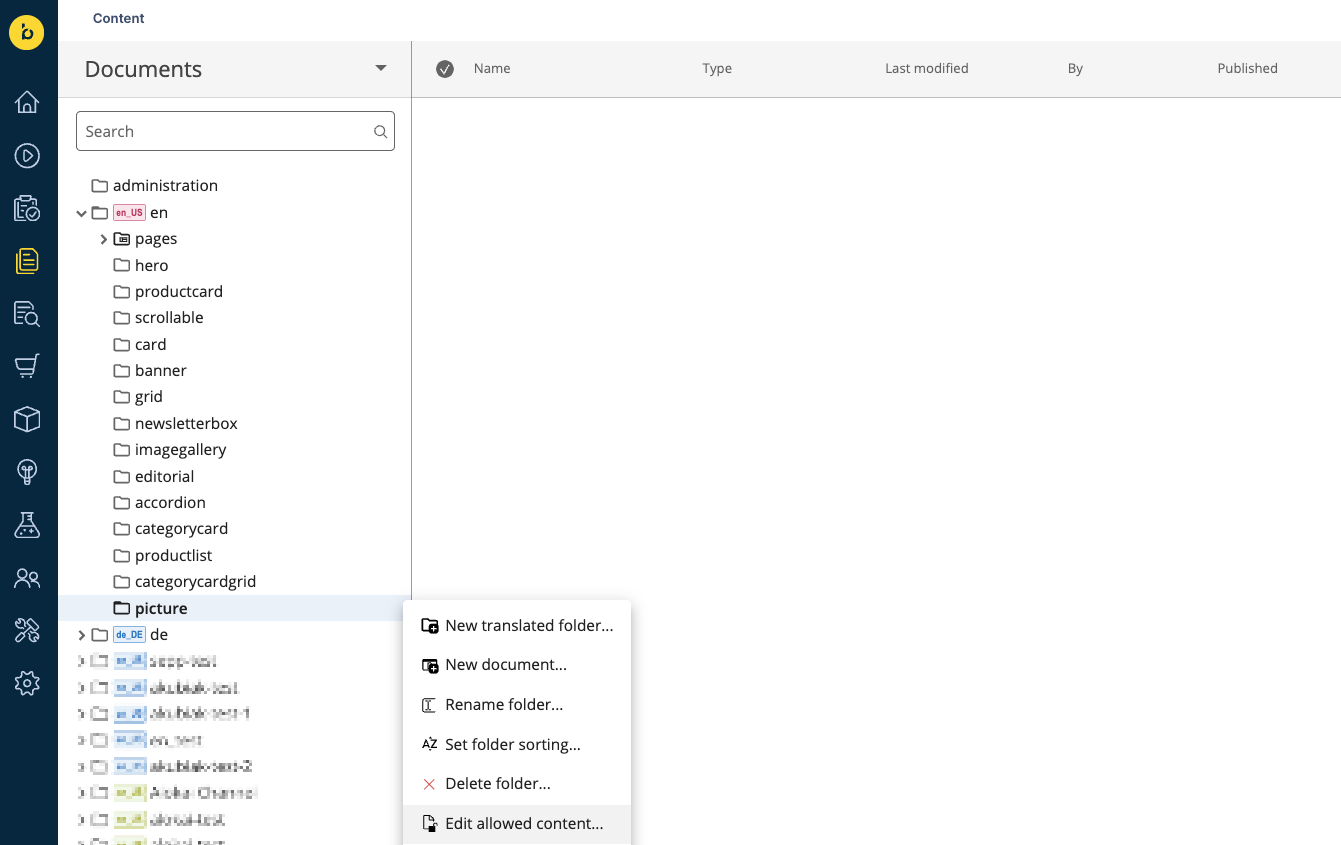1341x845 pixels.
Task: Open the settings gear sidebar icon
Action: [x=27, y=683]
